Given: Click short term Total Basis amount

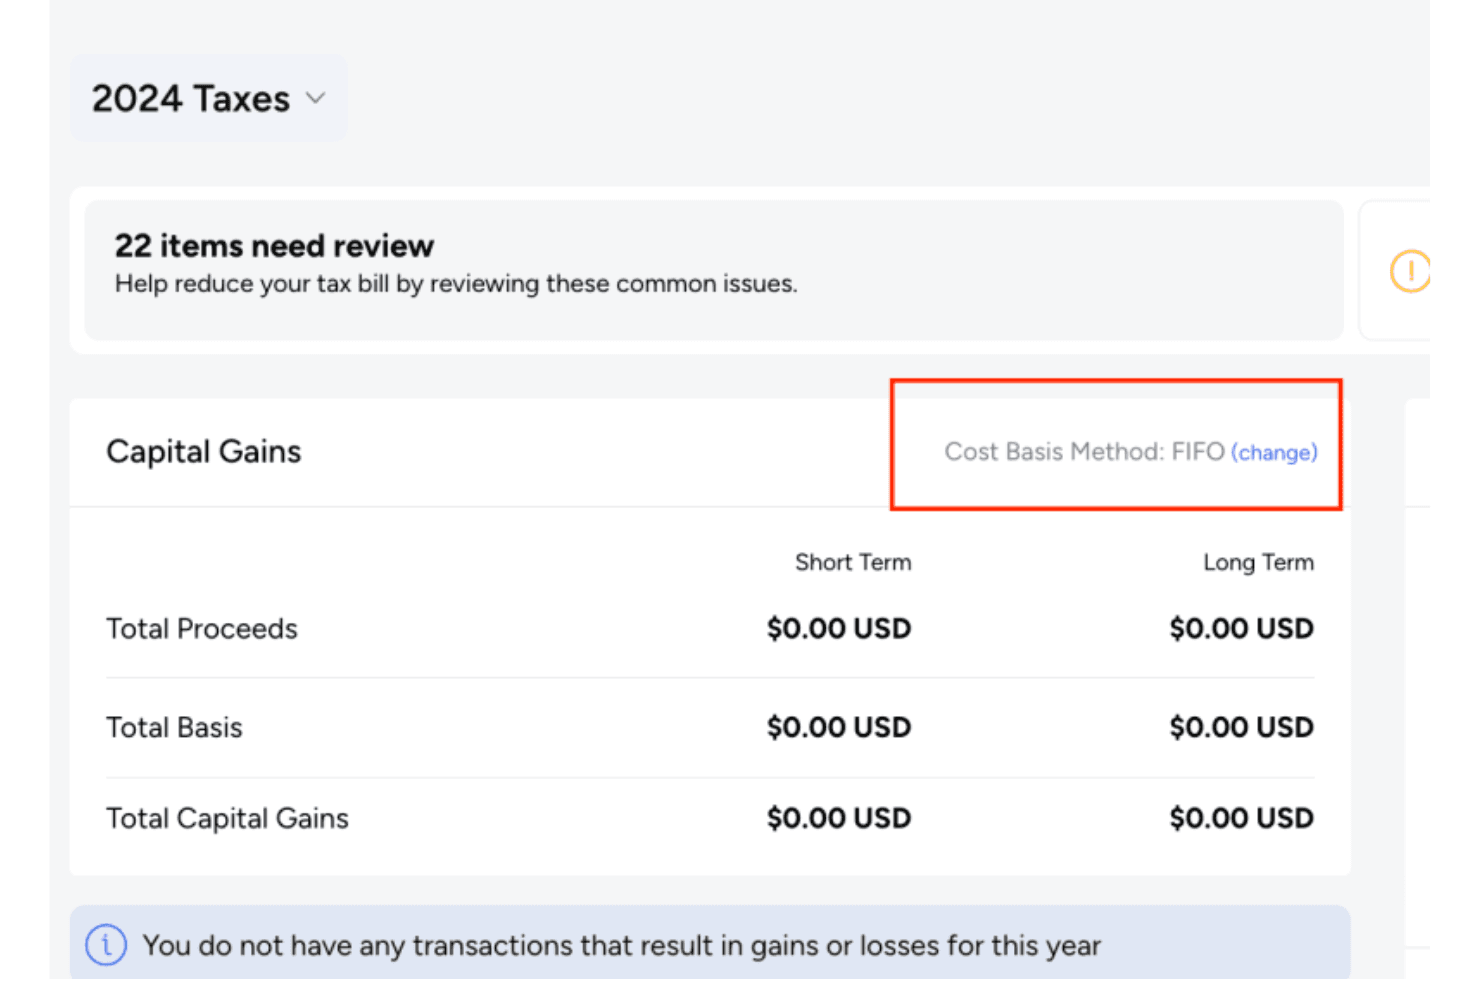Looking at the screenshot, I should [839, 727].
